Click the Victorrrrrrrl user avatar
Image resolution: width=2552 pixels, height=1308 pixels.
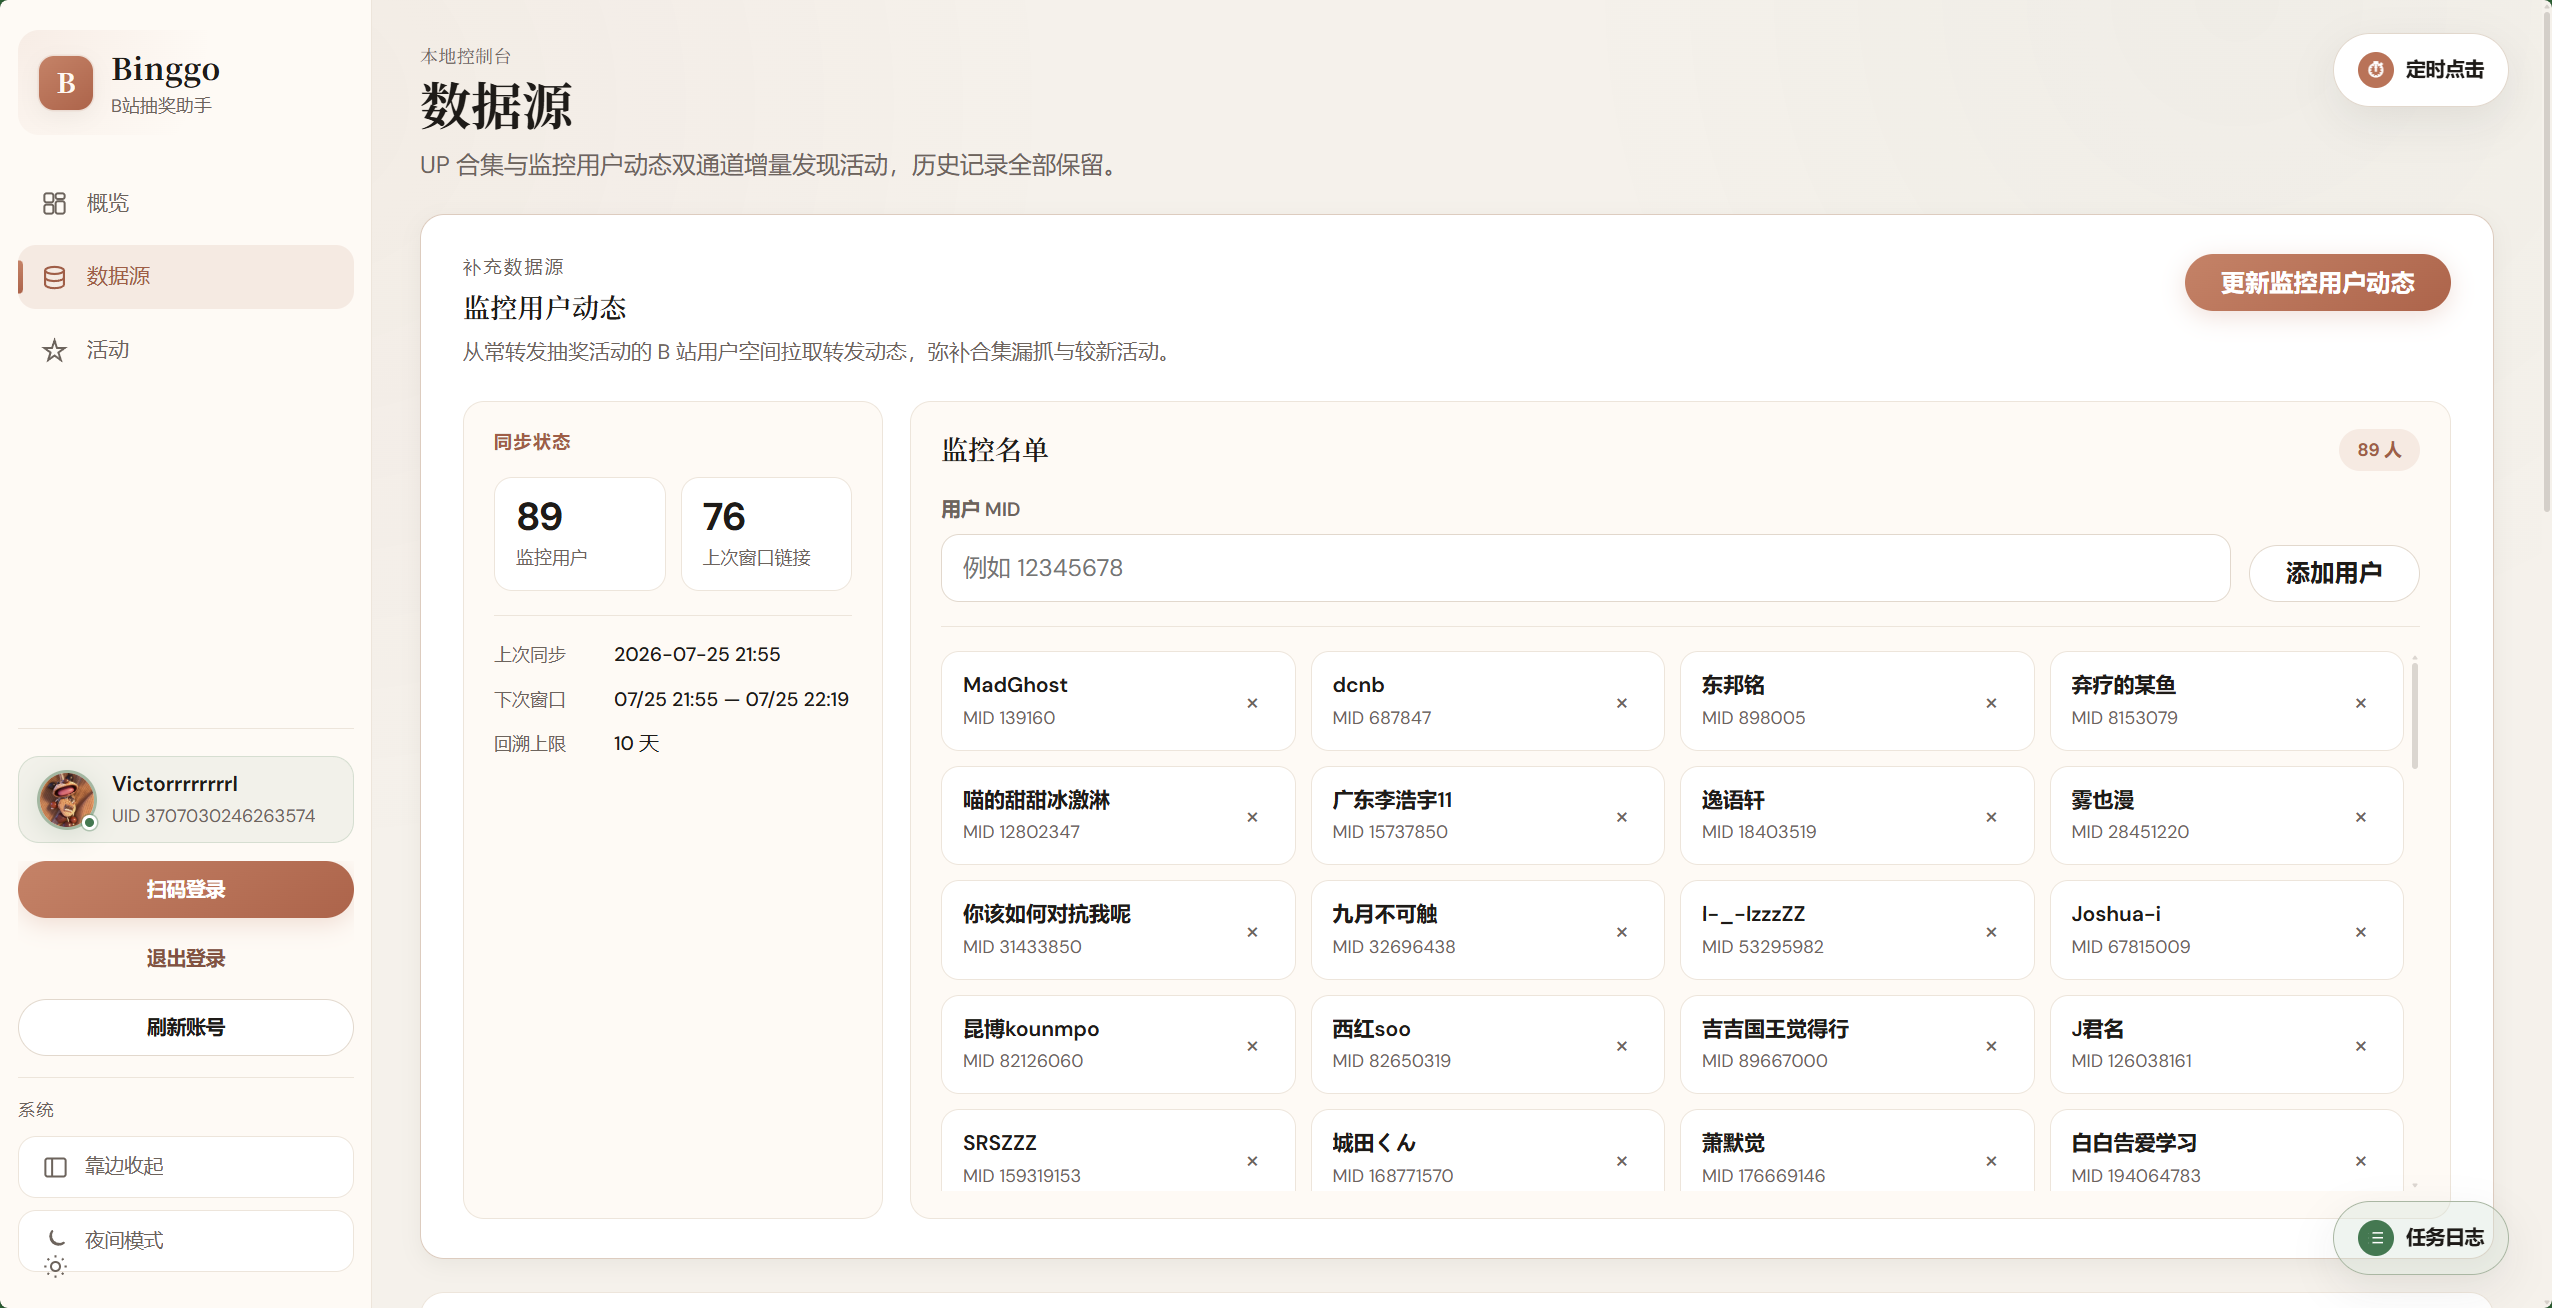point(66,799)
